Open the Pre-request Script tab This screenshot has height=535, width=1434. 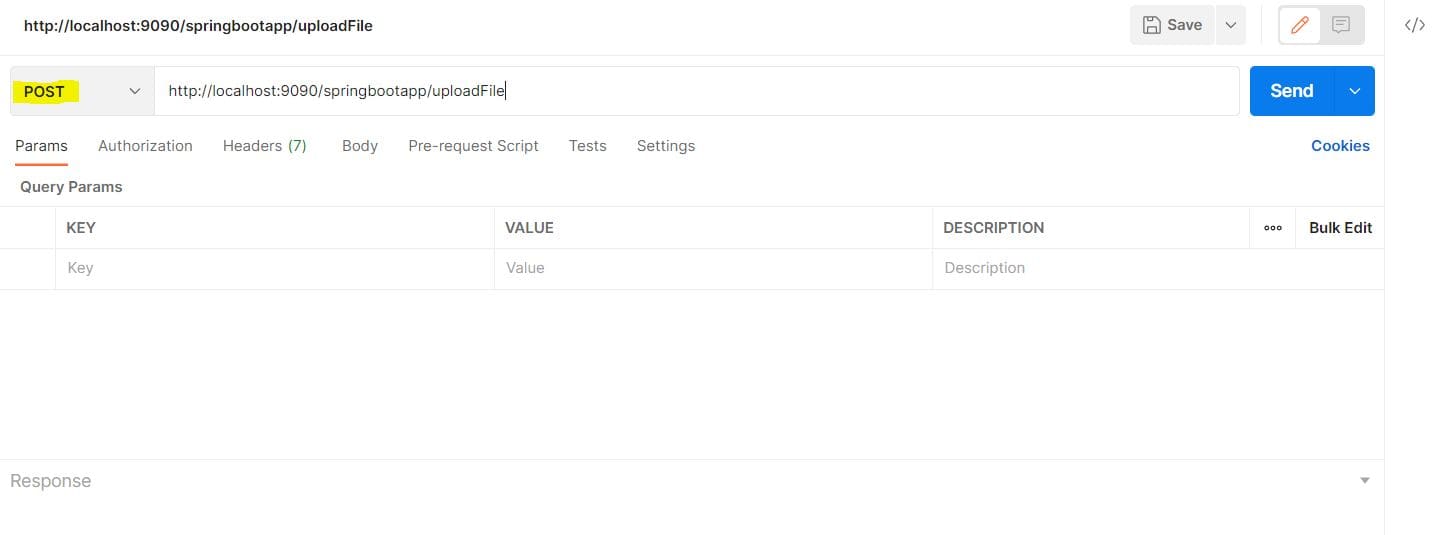point(473,146)
